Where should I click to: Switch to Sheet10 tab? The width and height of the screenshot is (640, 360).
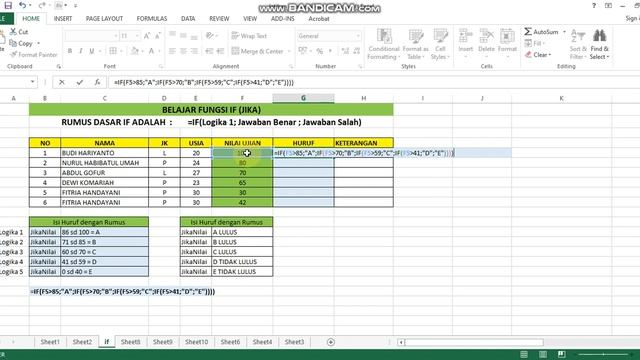[196, 342]
